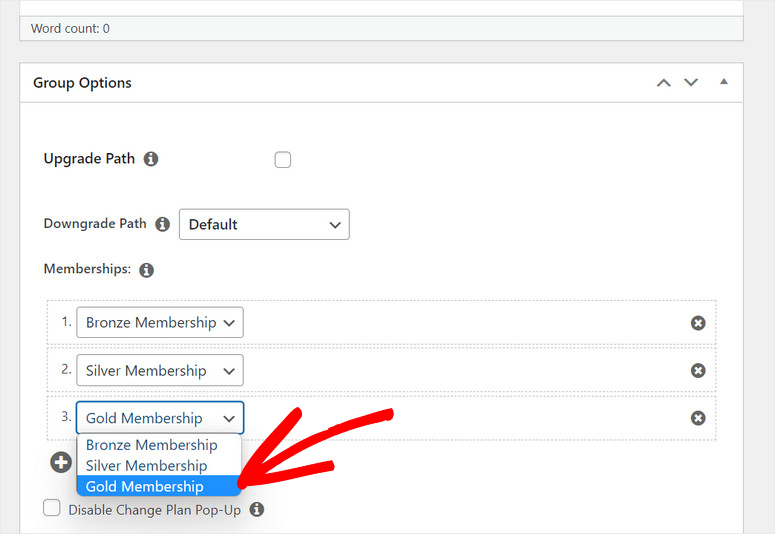Open the first membership dropdown
Viewport: 775px width, 534px height.
coord(160,323)
